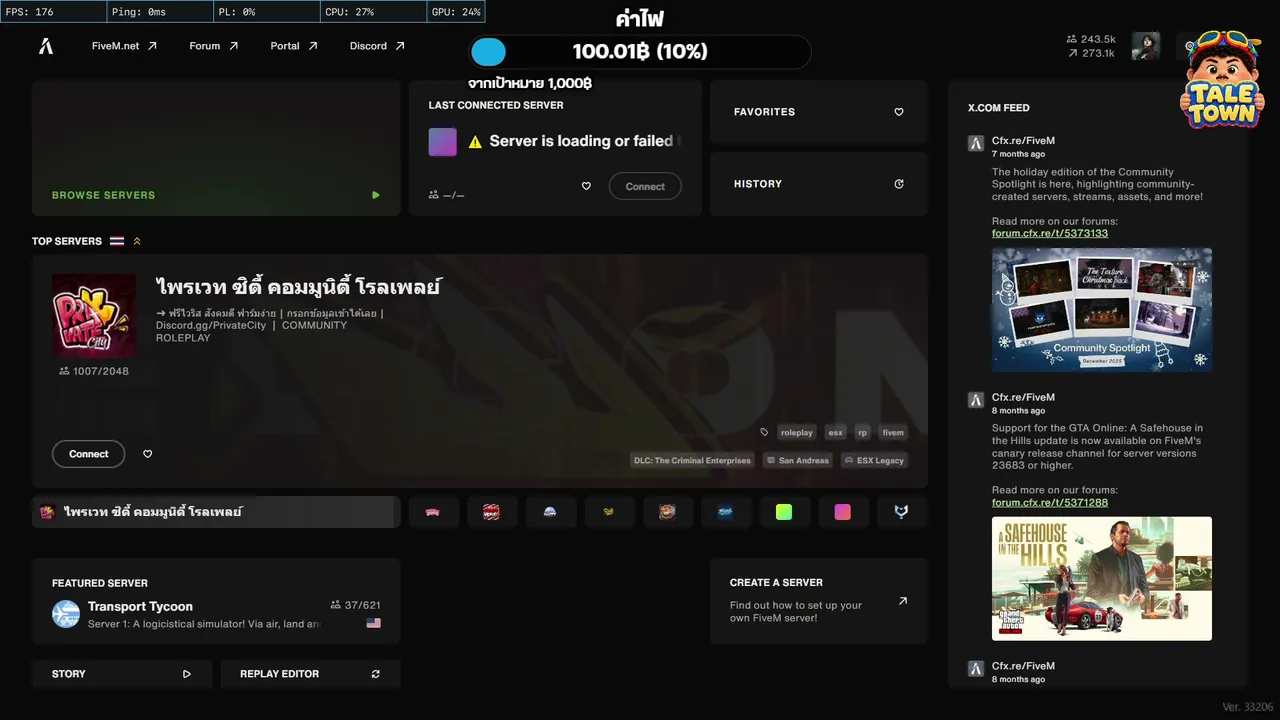
Task: Open Create a Server guide
Action: point(819,601)
